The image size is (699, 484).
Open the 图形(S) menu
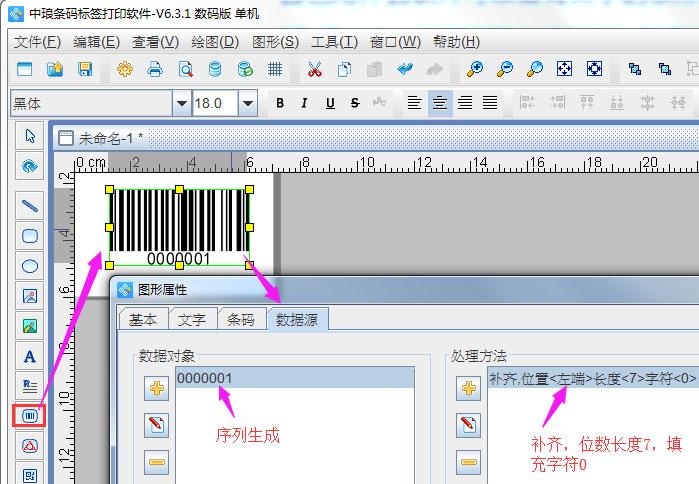tap(275, 42)
